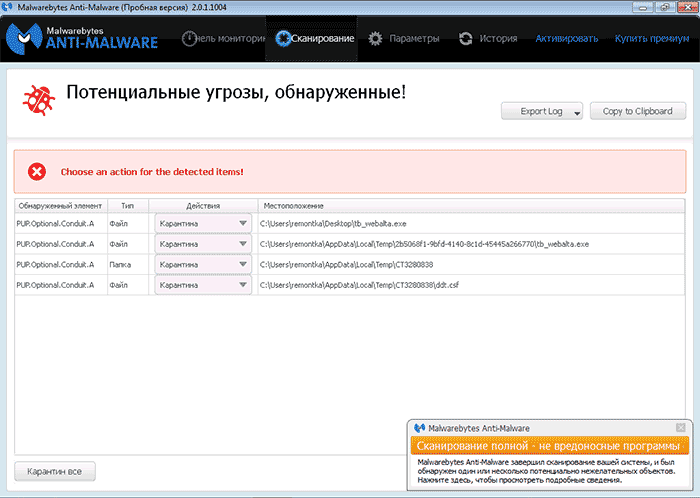Screen dimensions: 700x498
Task: Click the Карантин все button
Action: (x=55, y=472)
